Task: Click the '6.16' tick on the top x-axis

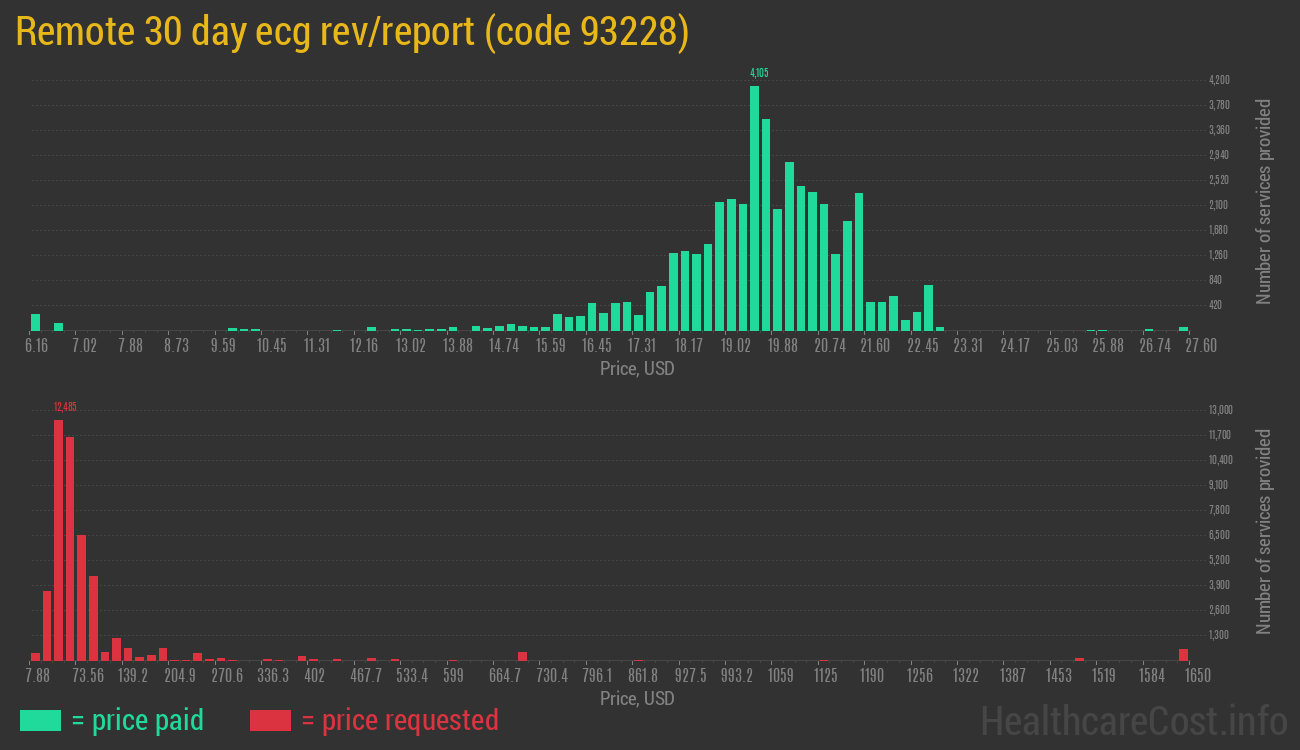Action: 36,344
